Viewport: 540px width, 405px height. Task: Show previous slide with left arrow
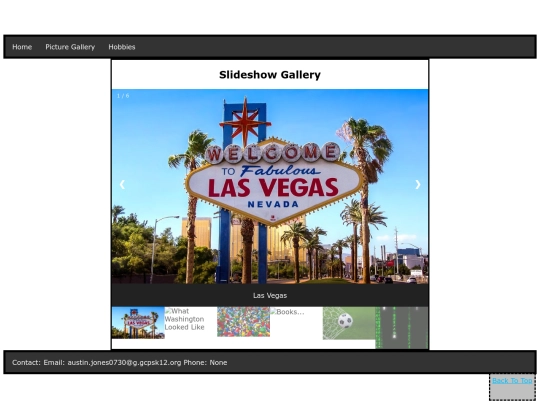(x=122, y=185)
